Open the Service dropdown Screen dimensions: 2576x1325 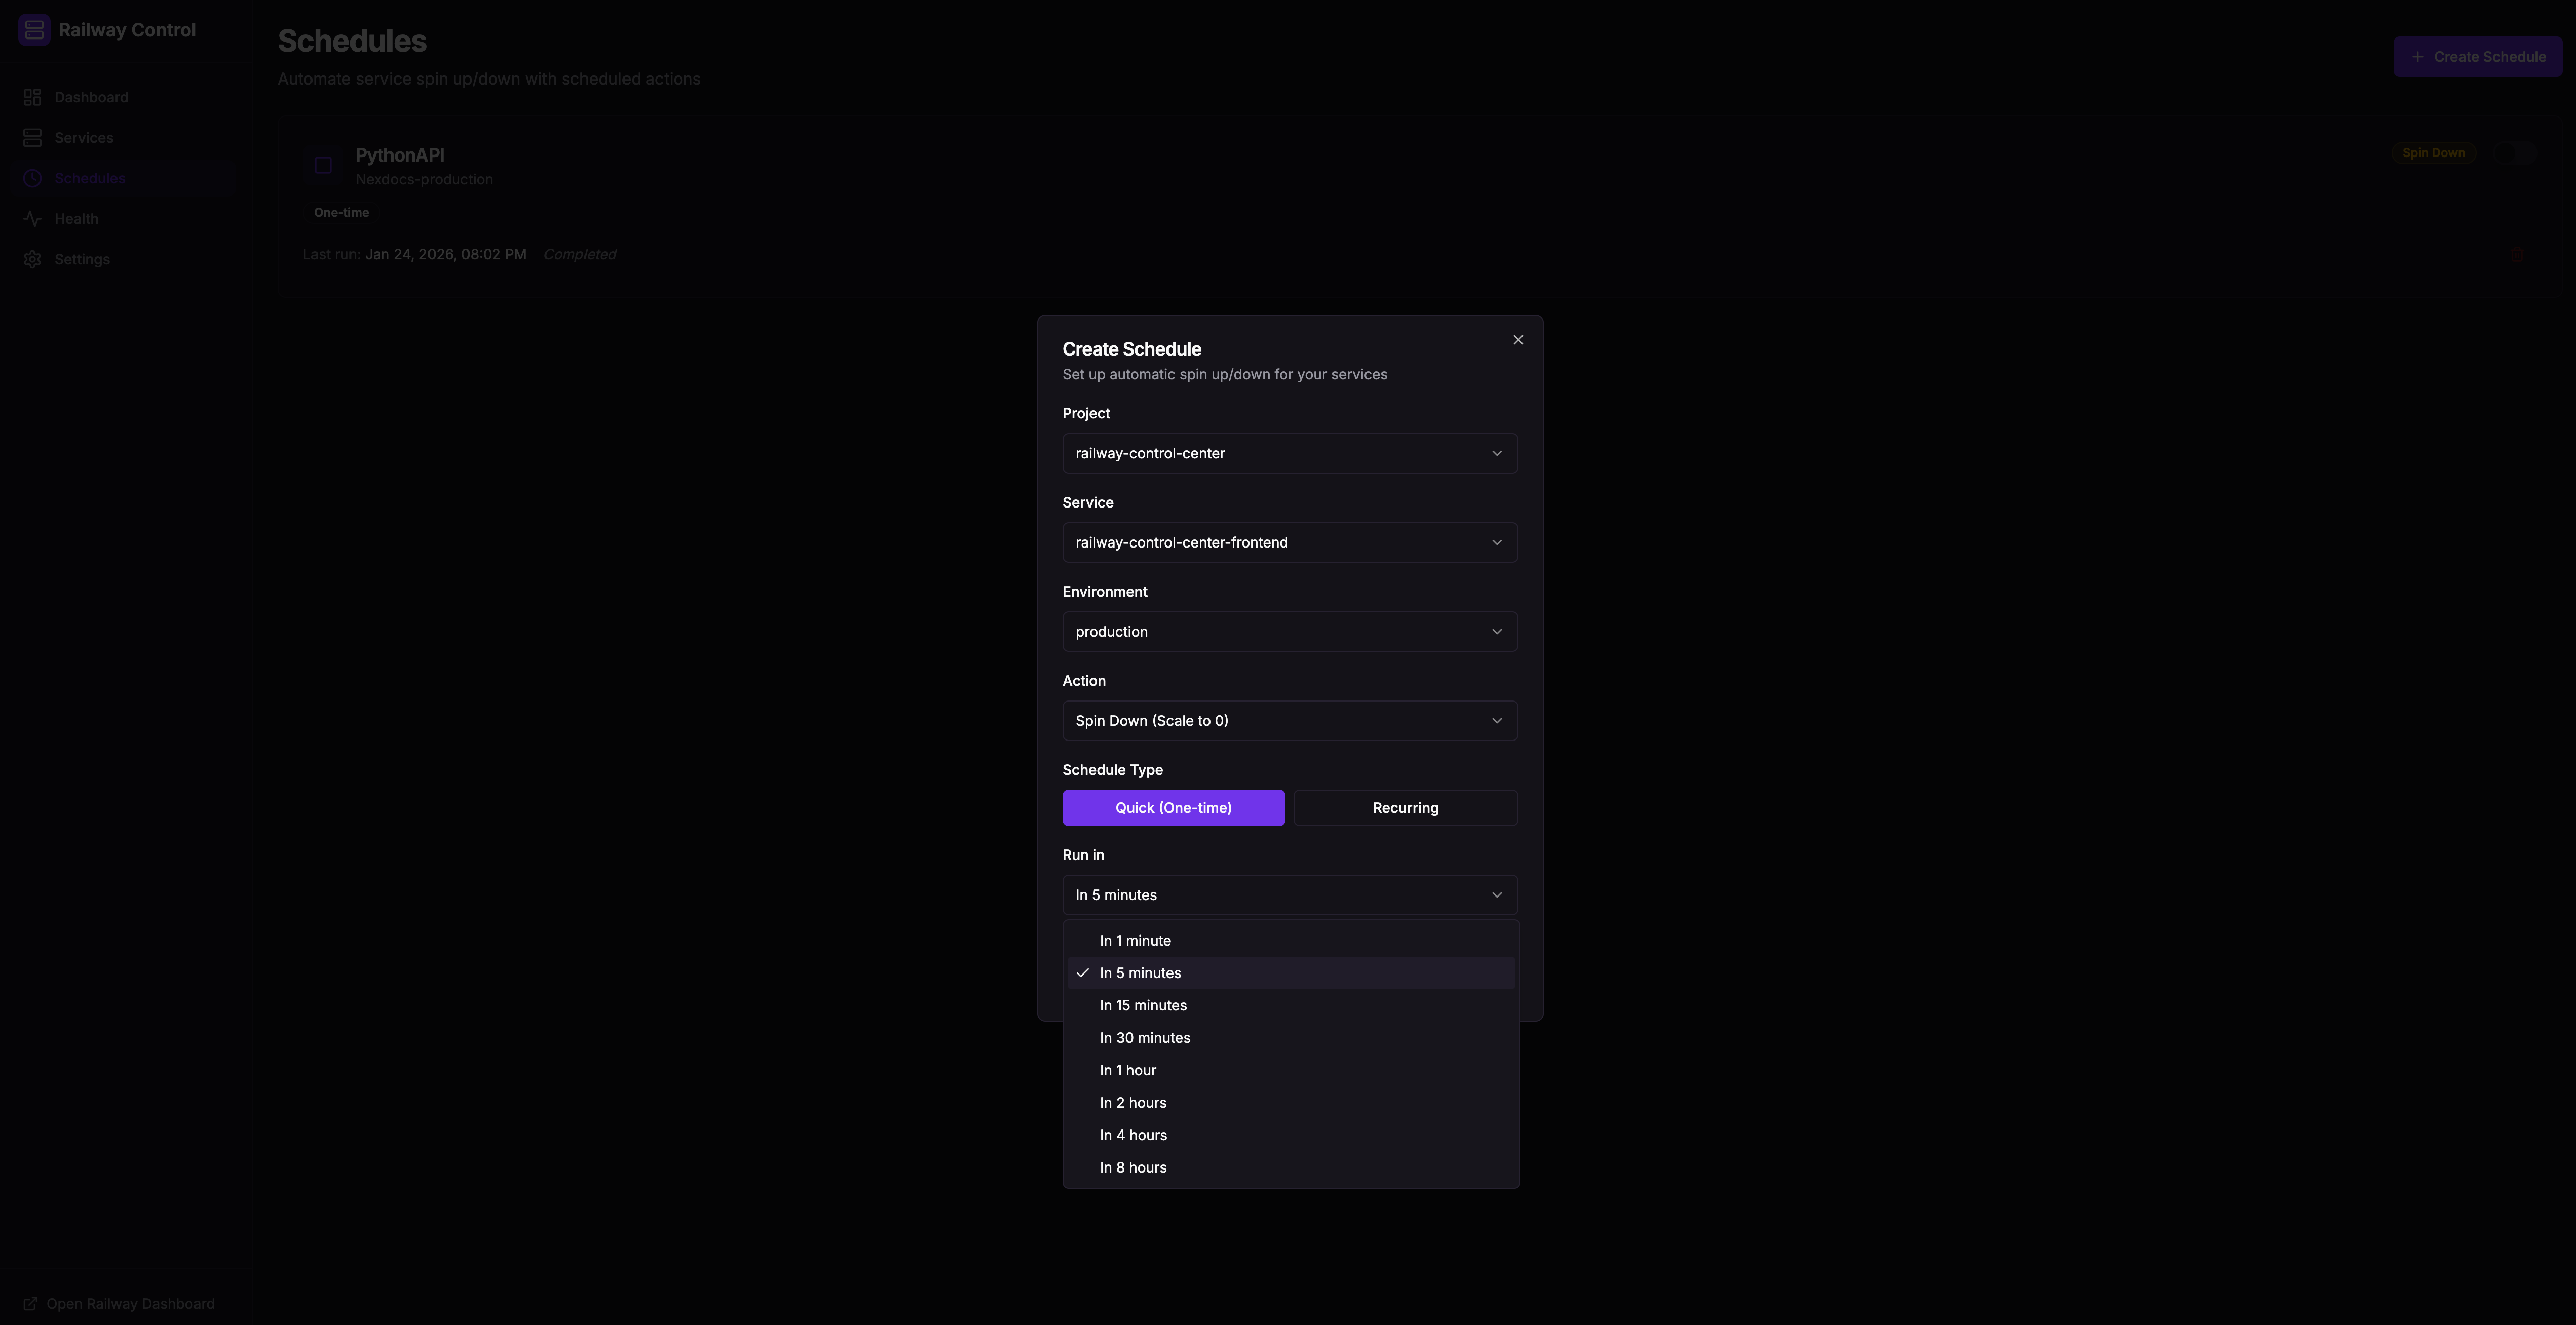(1289, 543)
